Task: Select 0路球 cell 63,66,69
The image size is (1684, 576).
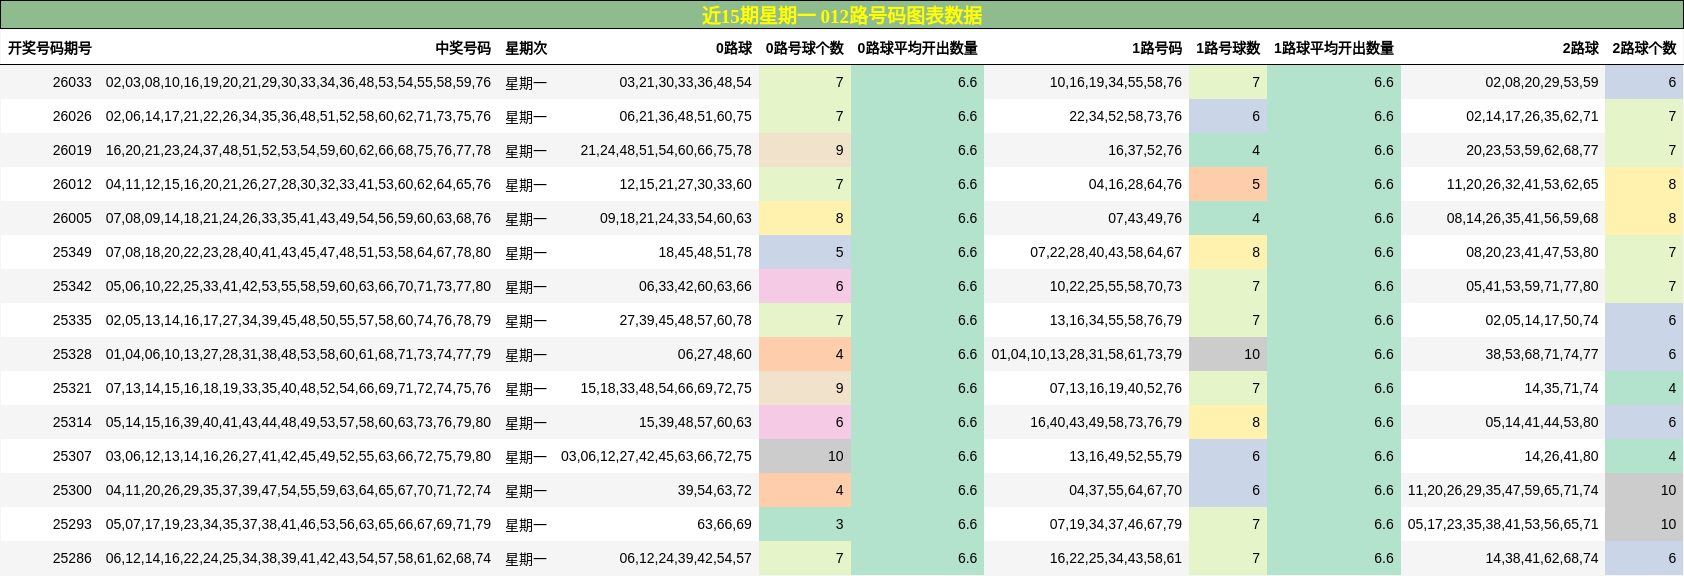Action: tap(724, 524)
